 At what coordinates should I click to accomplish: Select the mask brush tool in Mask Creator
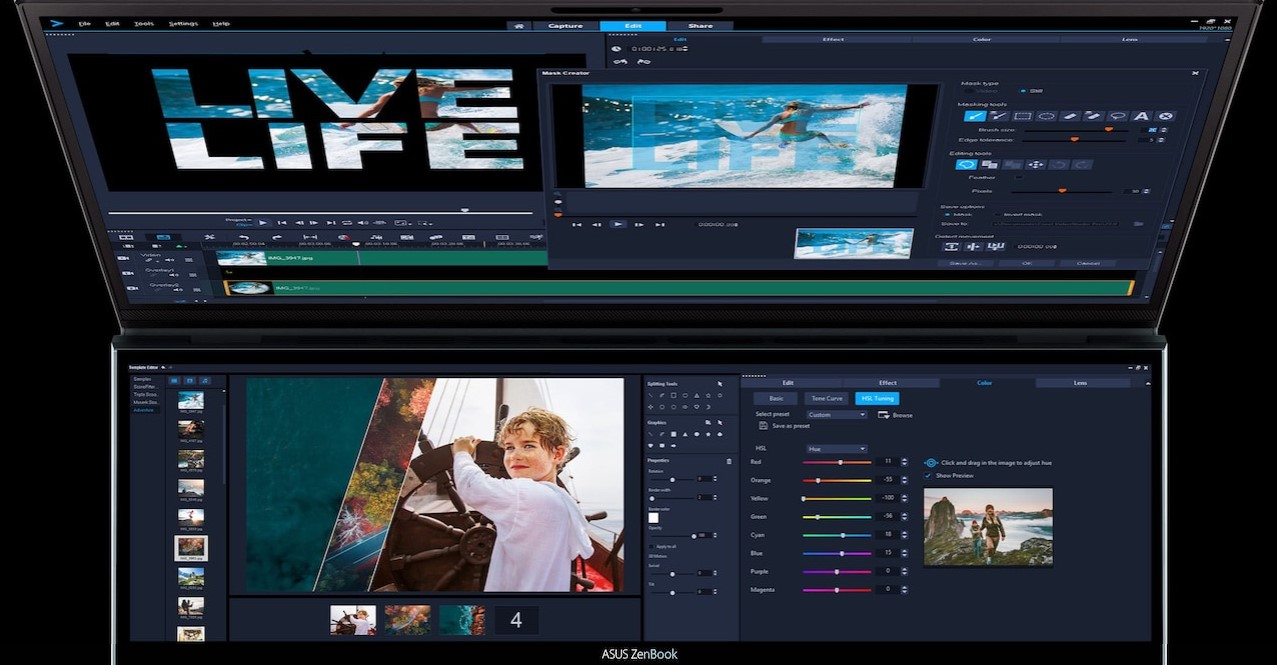973,117
